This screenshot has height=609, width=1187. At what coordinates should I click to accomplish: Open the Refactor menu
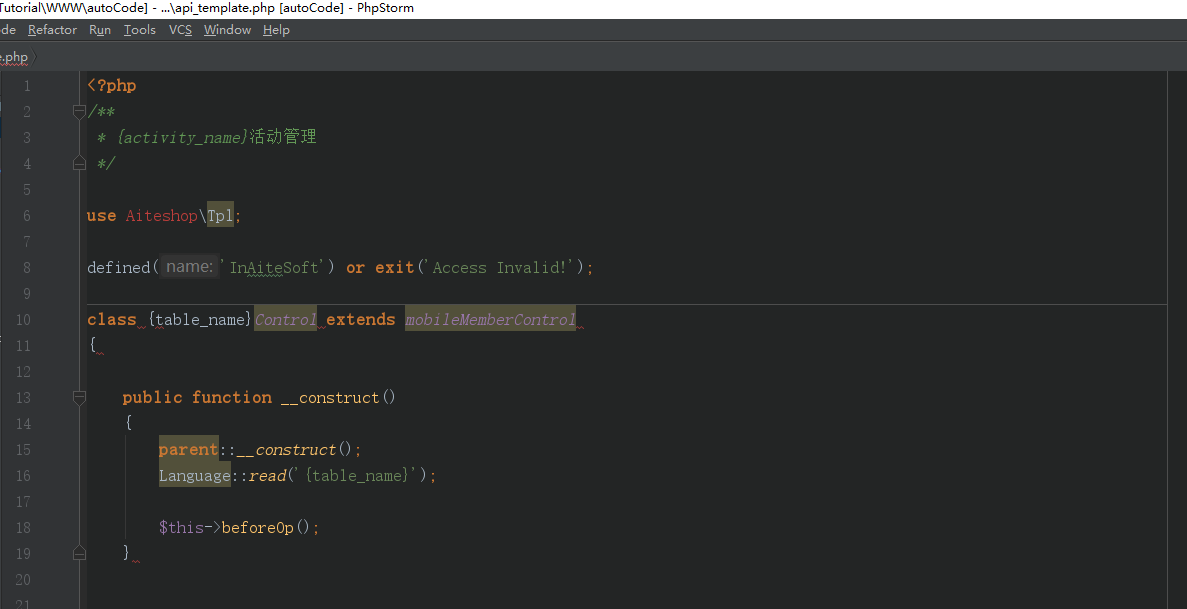(x=52, y=30)
